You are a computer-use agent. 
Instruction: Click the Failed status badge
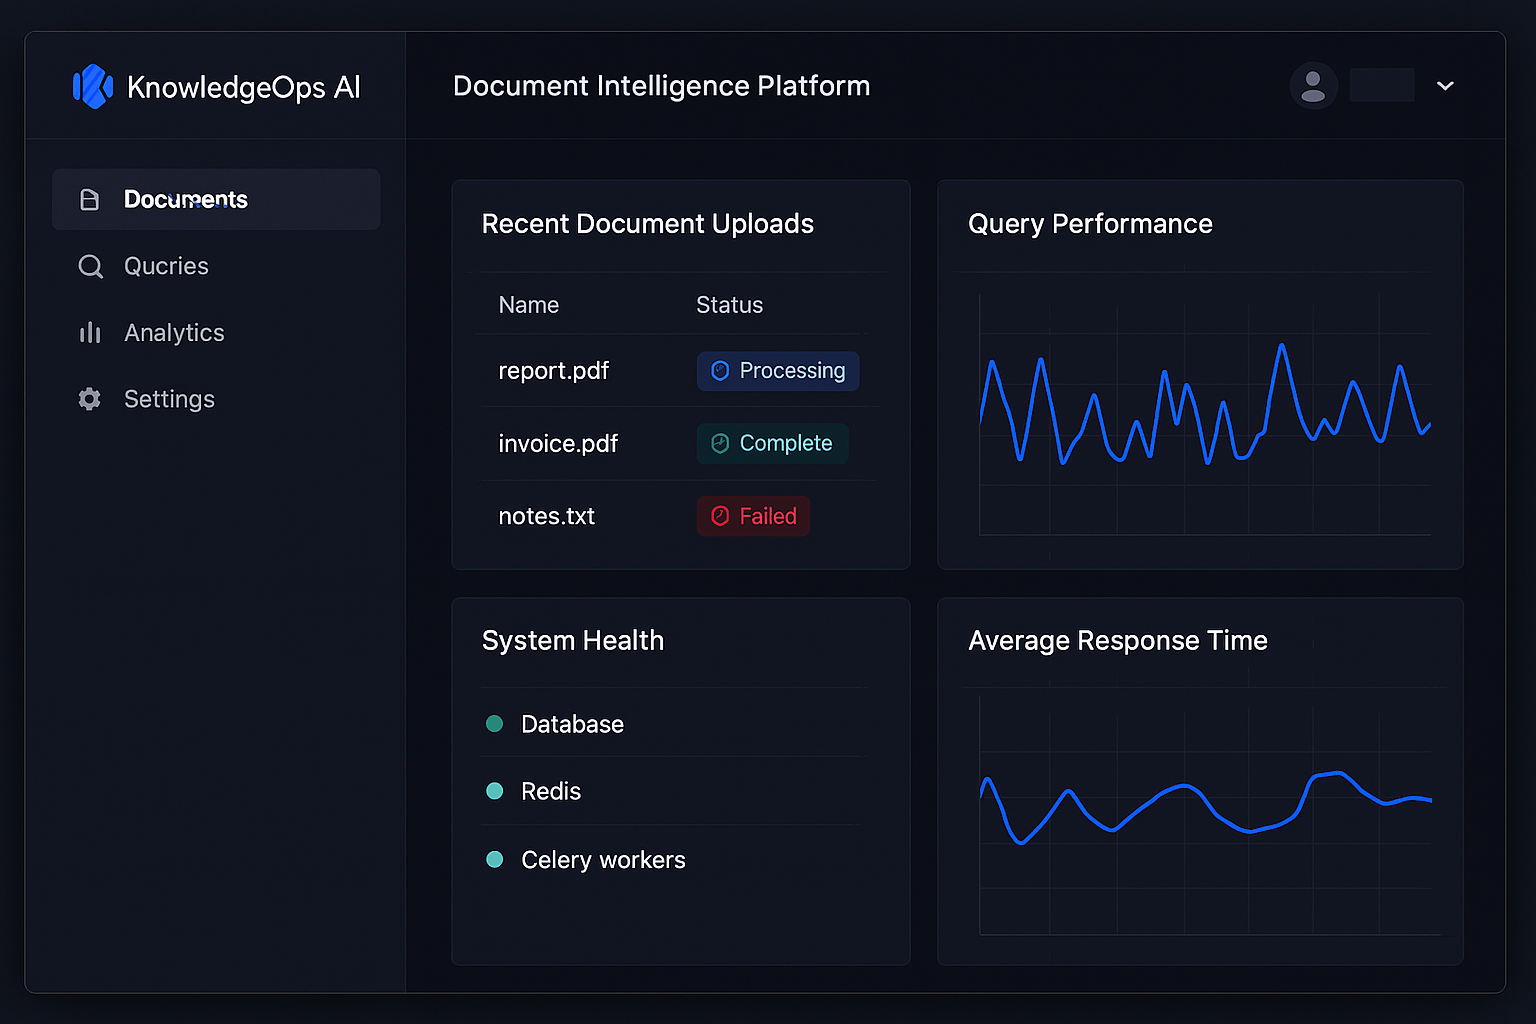click(x=753, y=517)
